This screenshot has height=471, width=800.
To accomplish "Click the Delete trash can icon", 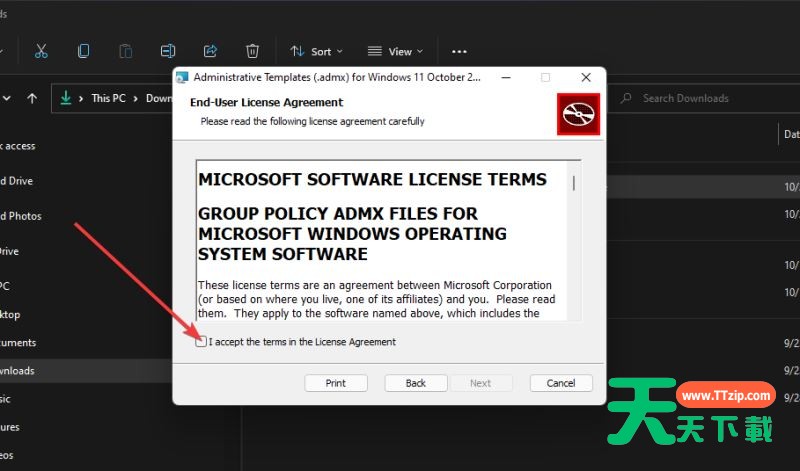I will pyautogui.click(x=253, y=51).
